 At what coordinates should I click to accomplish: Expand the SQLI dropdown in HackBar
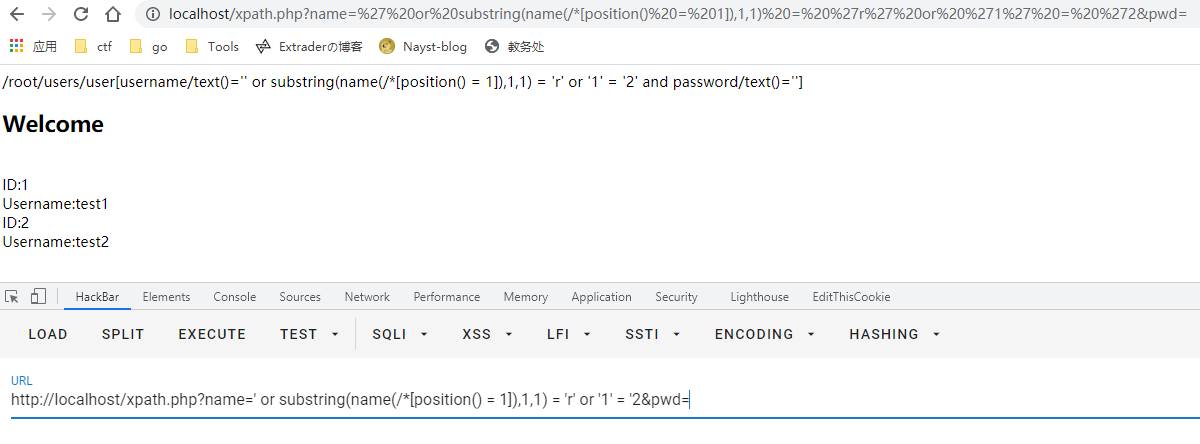[400, 334]
